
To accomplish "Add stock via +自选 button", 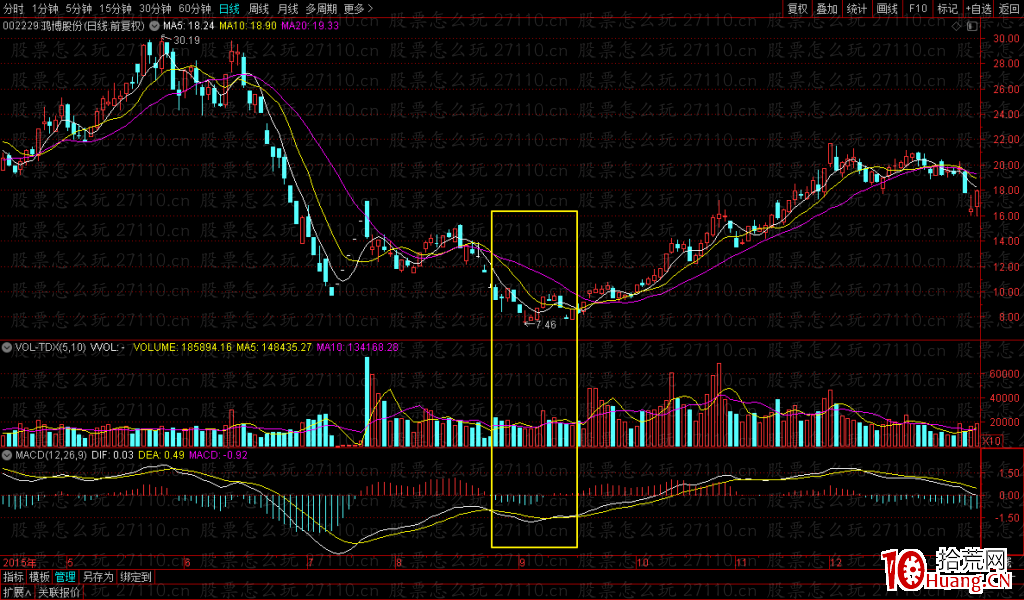I will [978, 8].
